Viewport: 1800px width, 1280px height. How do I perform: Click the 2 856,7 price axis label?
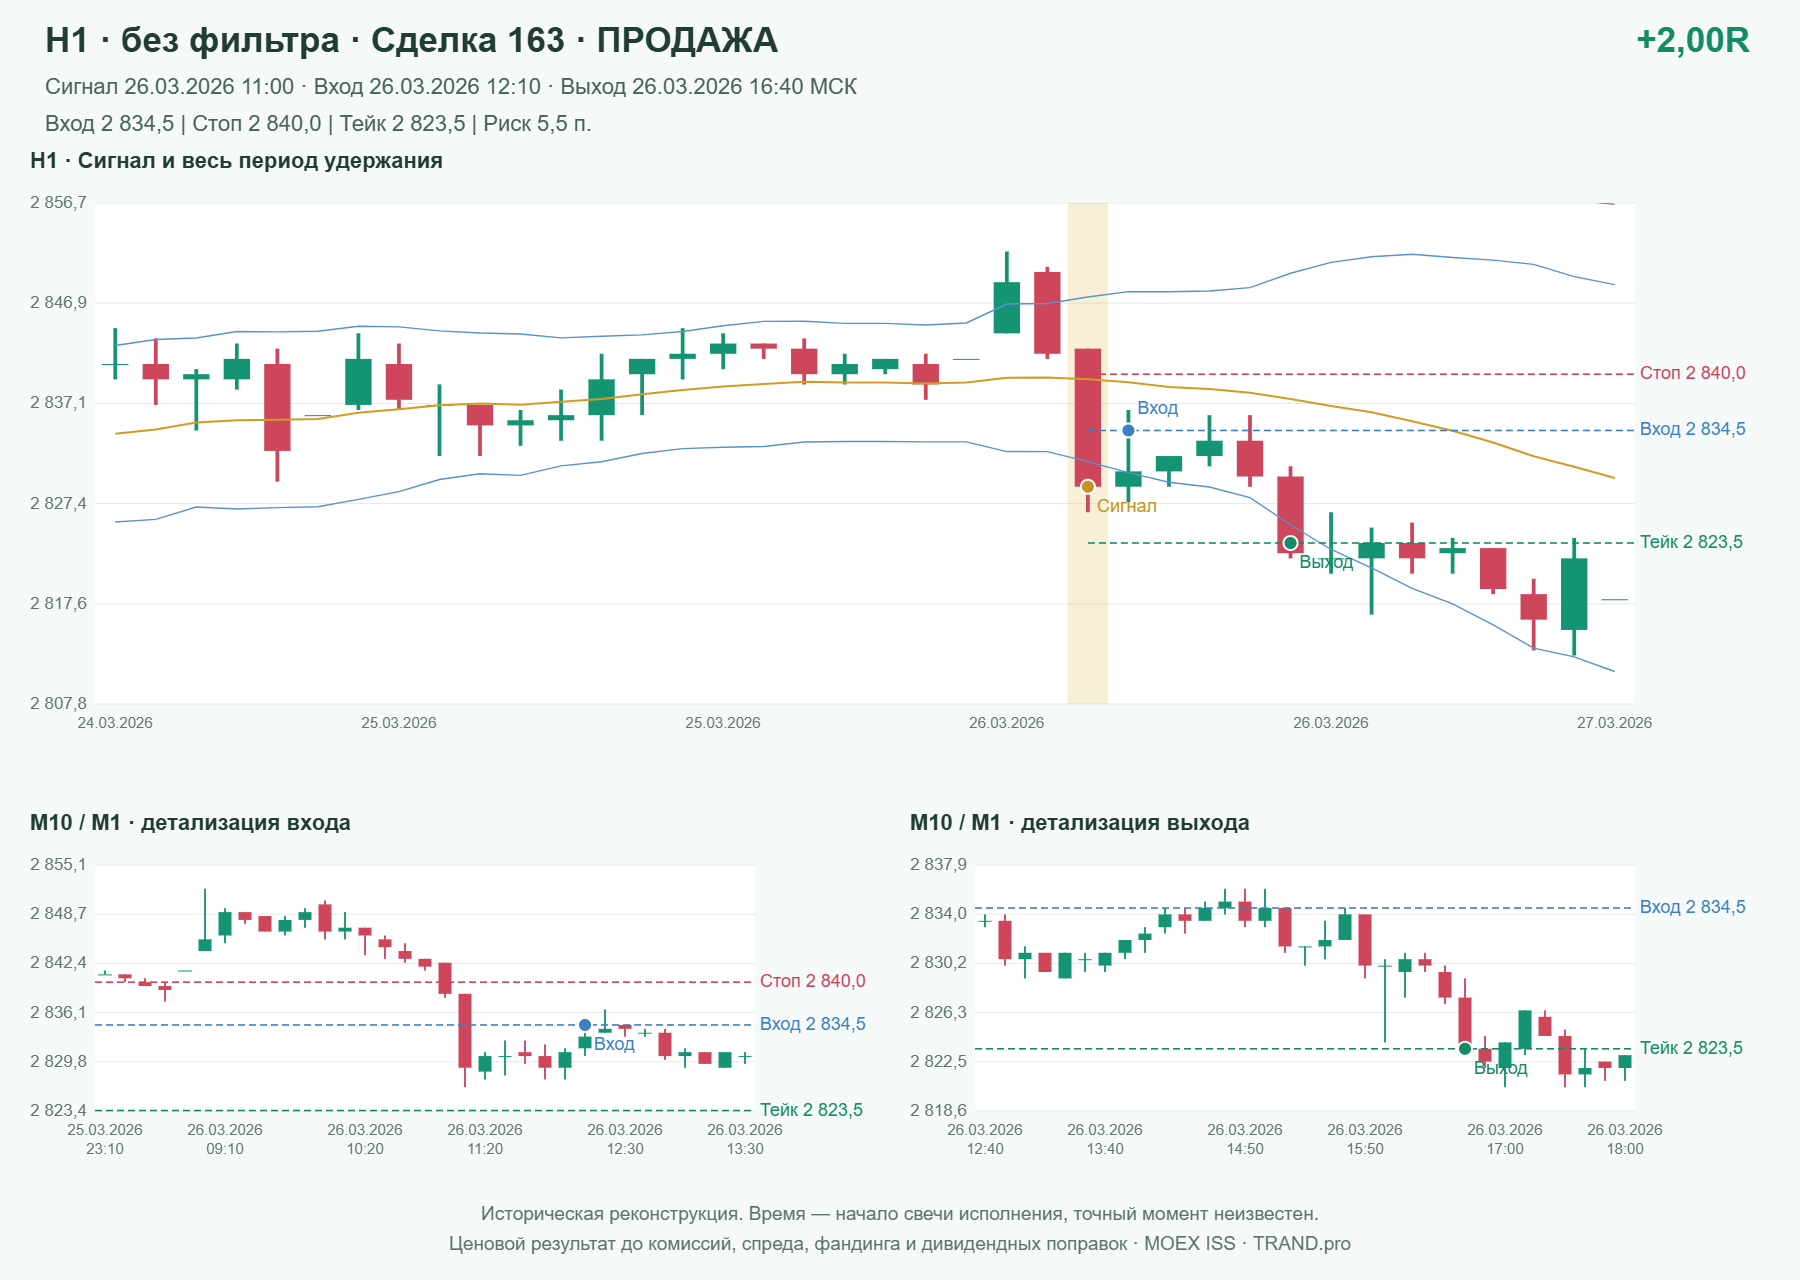tap(58, 203)
